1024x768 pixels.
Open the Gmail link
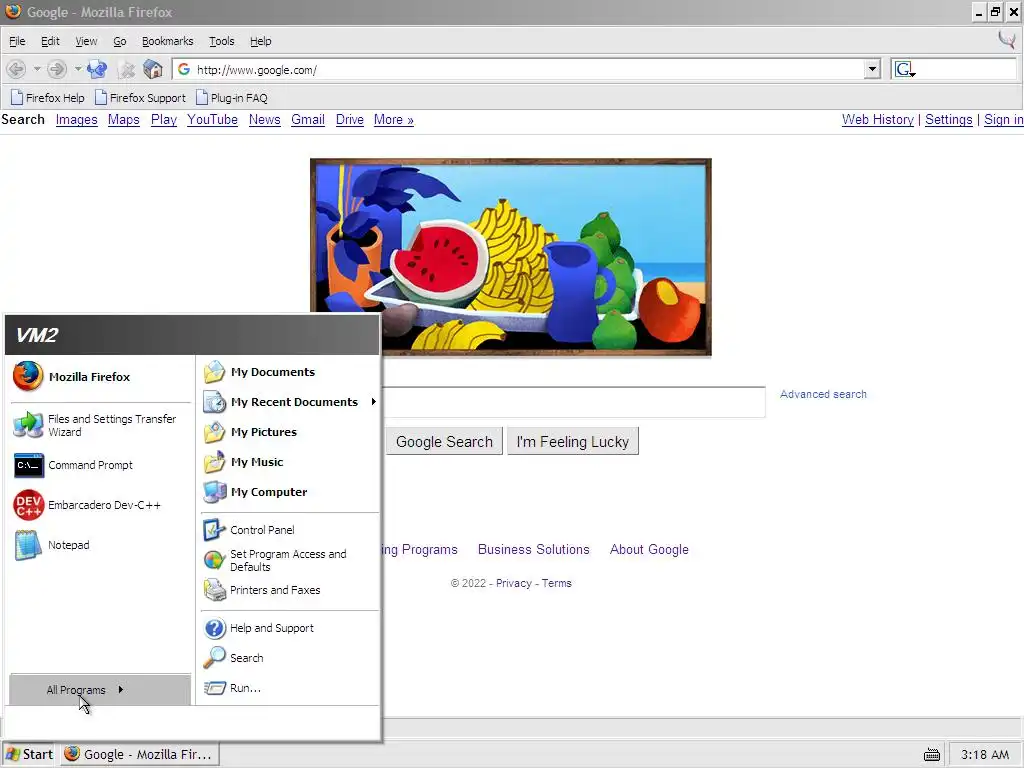[308, 120]
